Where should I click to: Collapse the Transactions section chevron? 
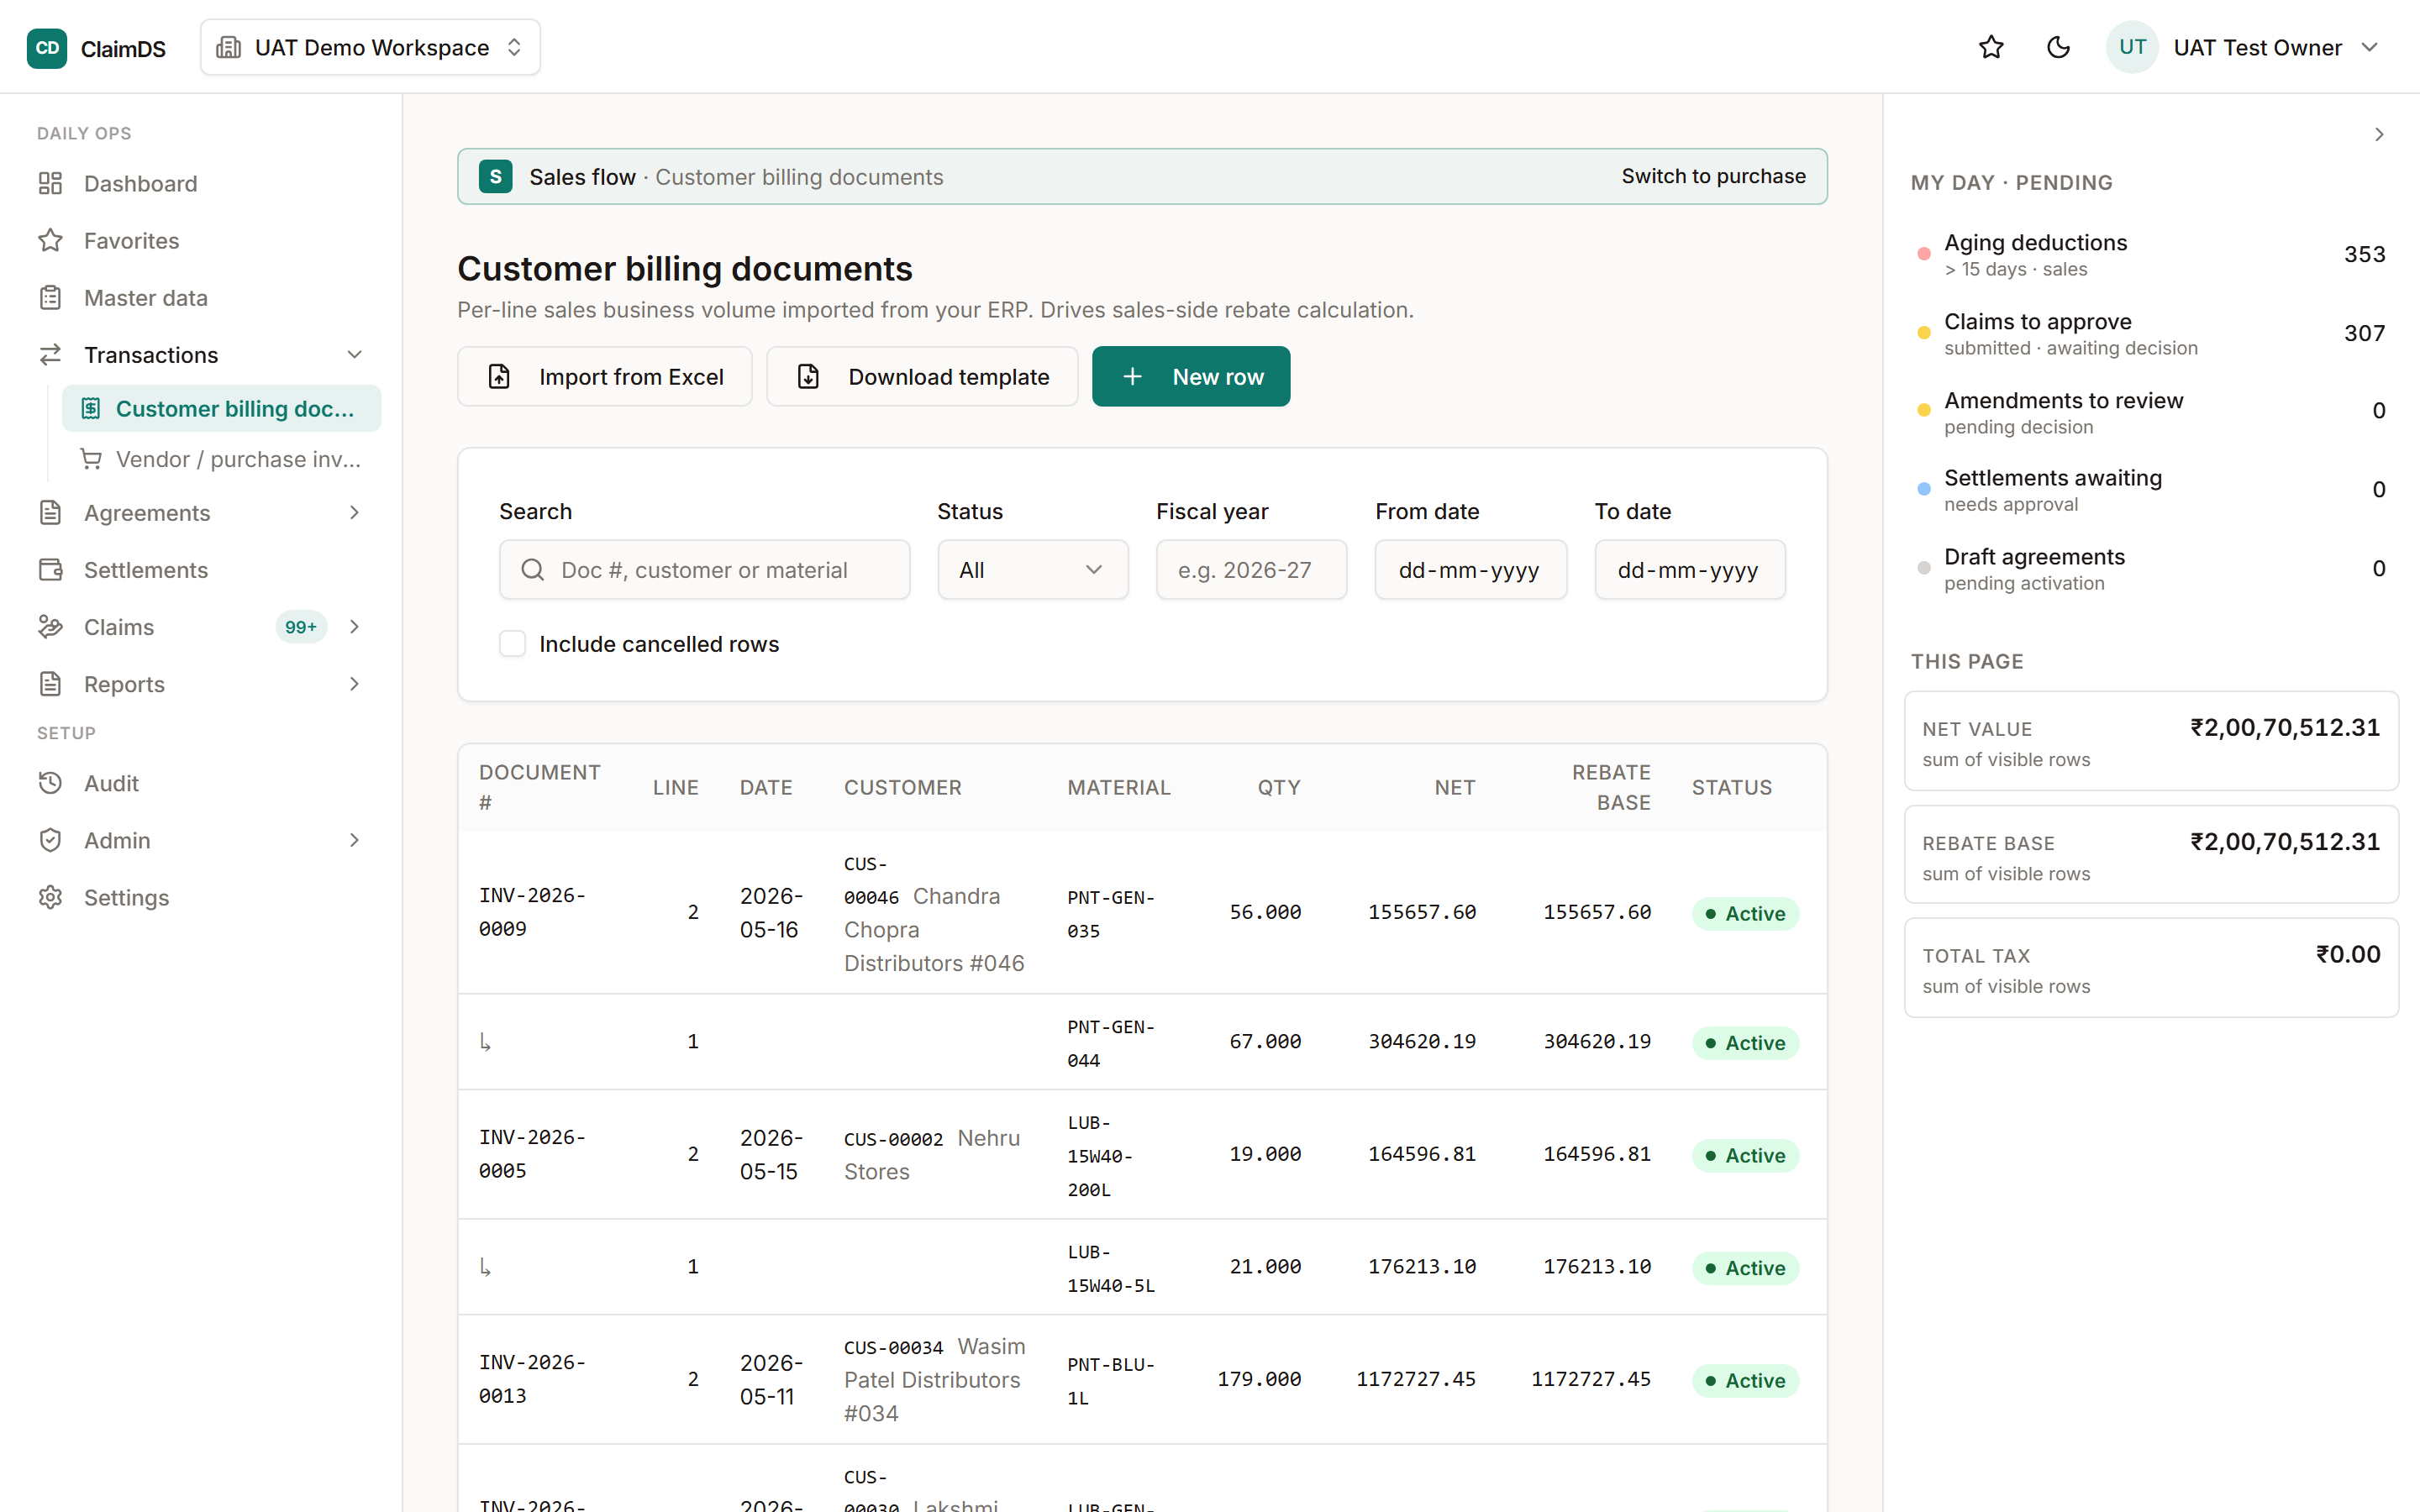point(354,355)
